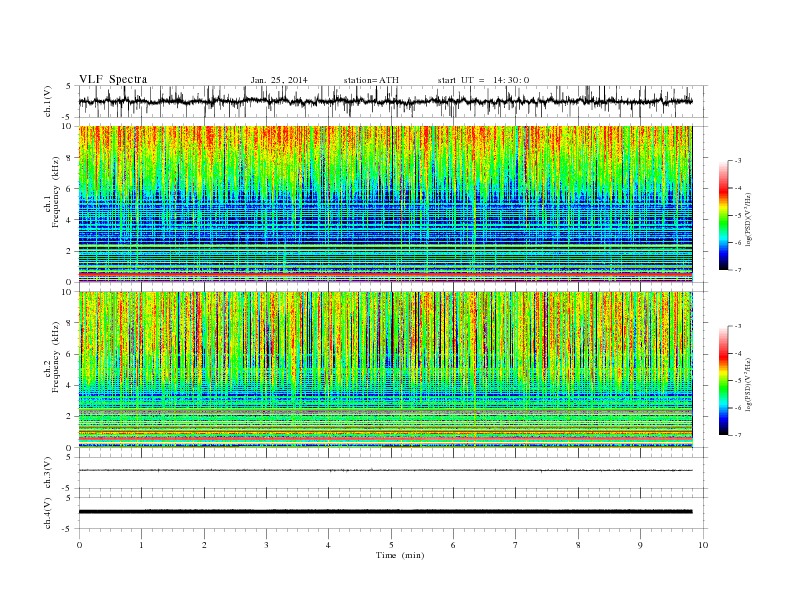Image resolution: width=792 pixels, height=612 pixels.
Task: Click time axis tick label "7"
Action: (x=516, y=545)
